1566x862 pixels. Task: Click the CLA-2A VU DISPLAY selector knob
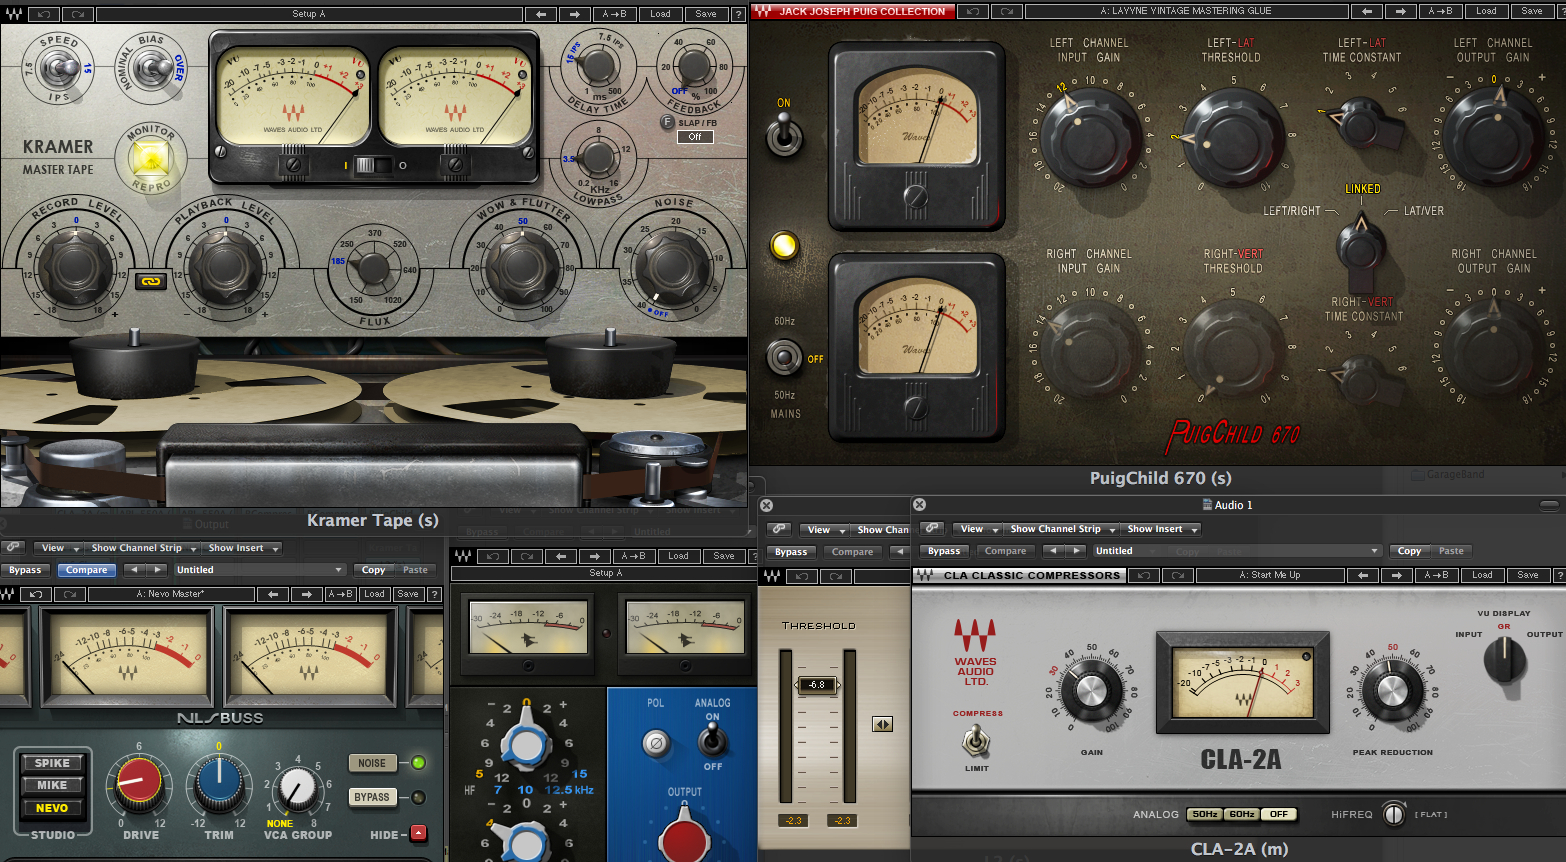coord(1504,660)
